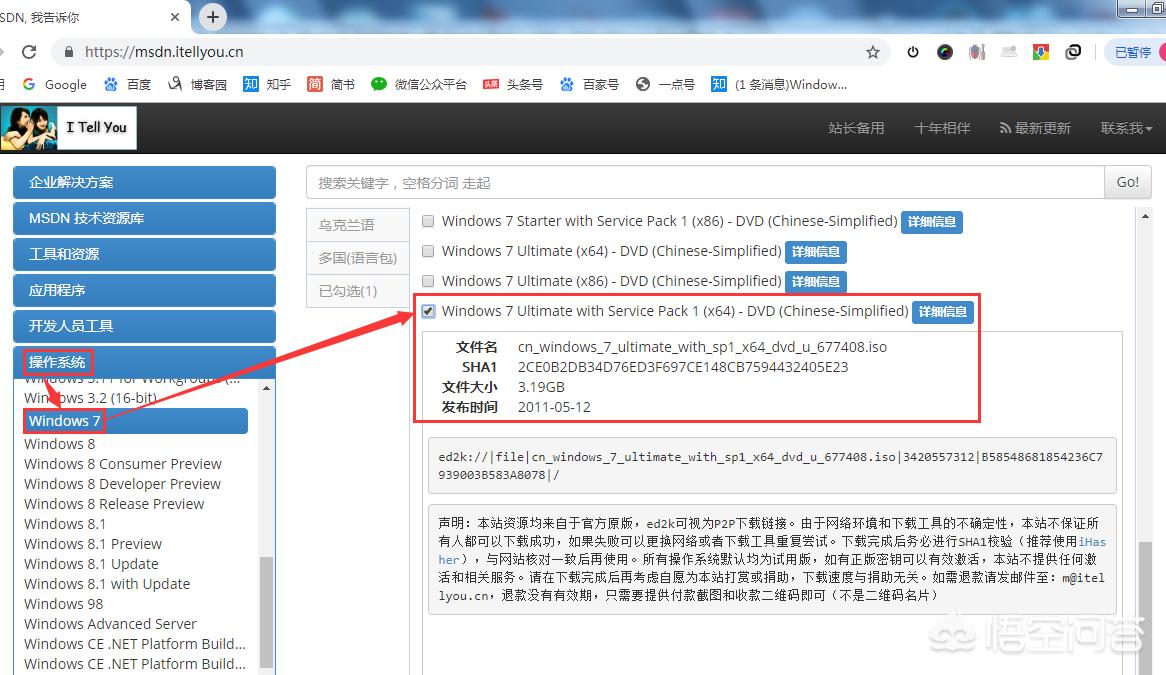Select Windows 7 in the OS list

tap(135, 421)
